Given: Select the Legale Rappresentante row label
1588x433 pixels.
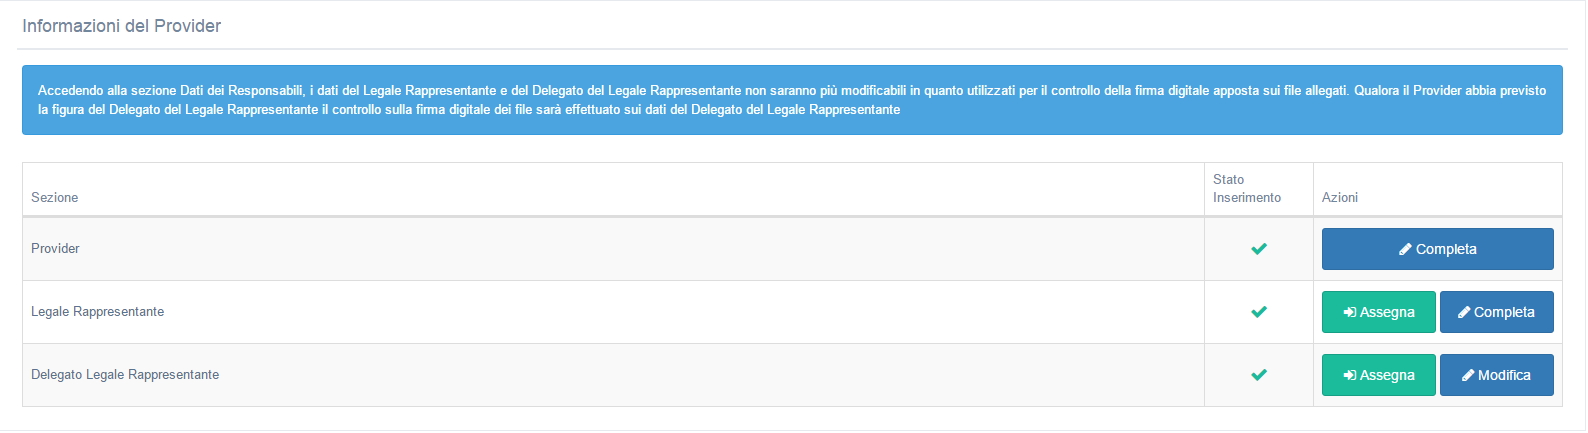Looking at the screenshot, I should (98, 312).
